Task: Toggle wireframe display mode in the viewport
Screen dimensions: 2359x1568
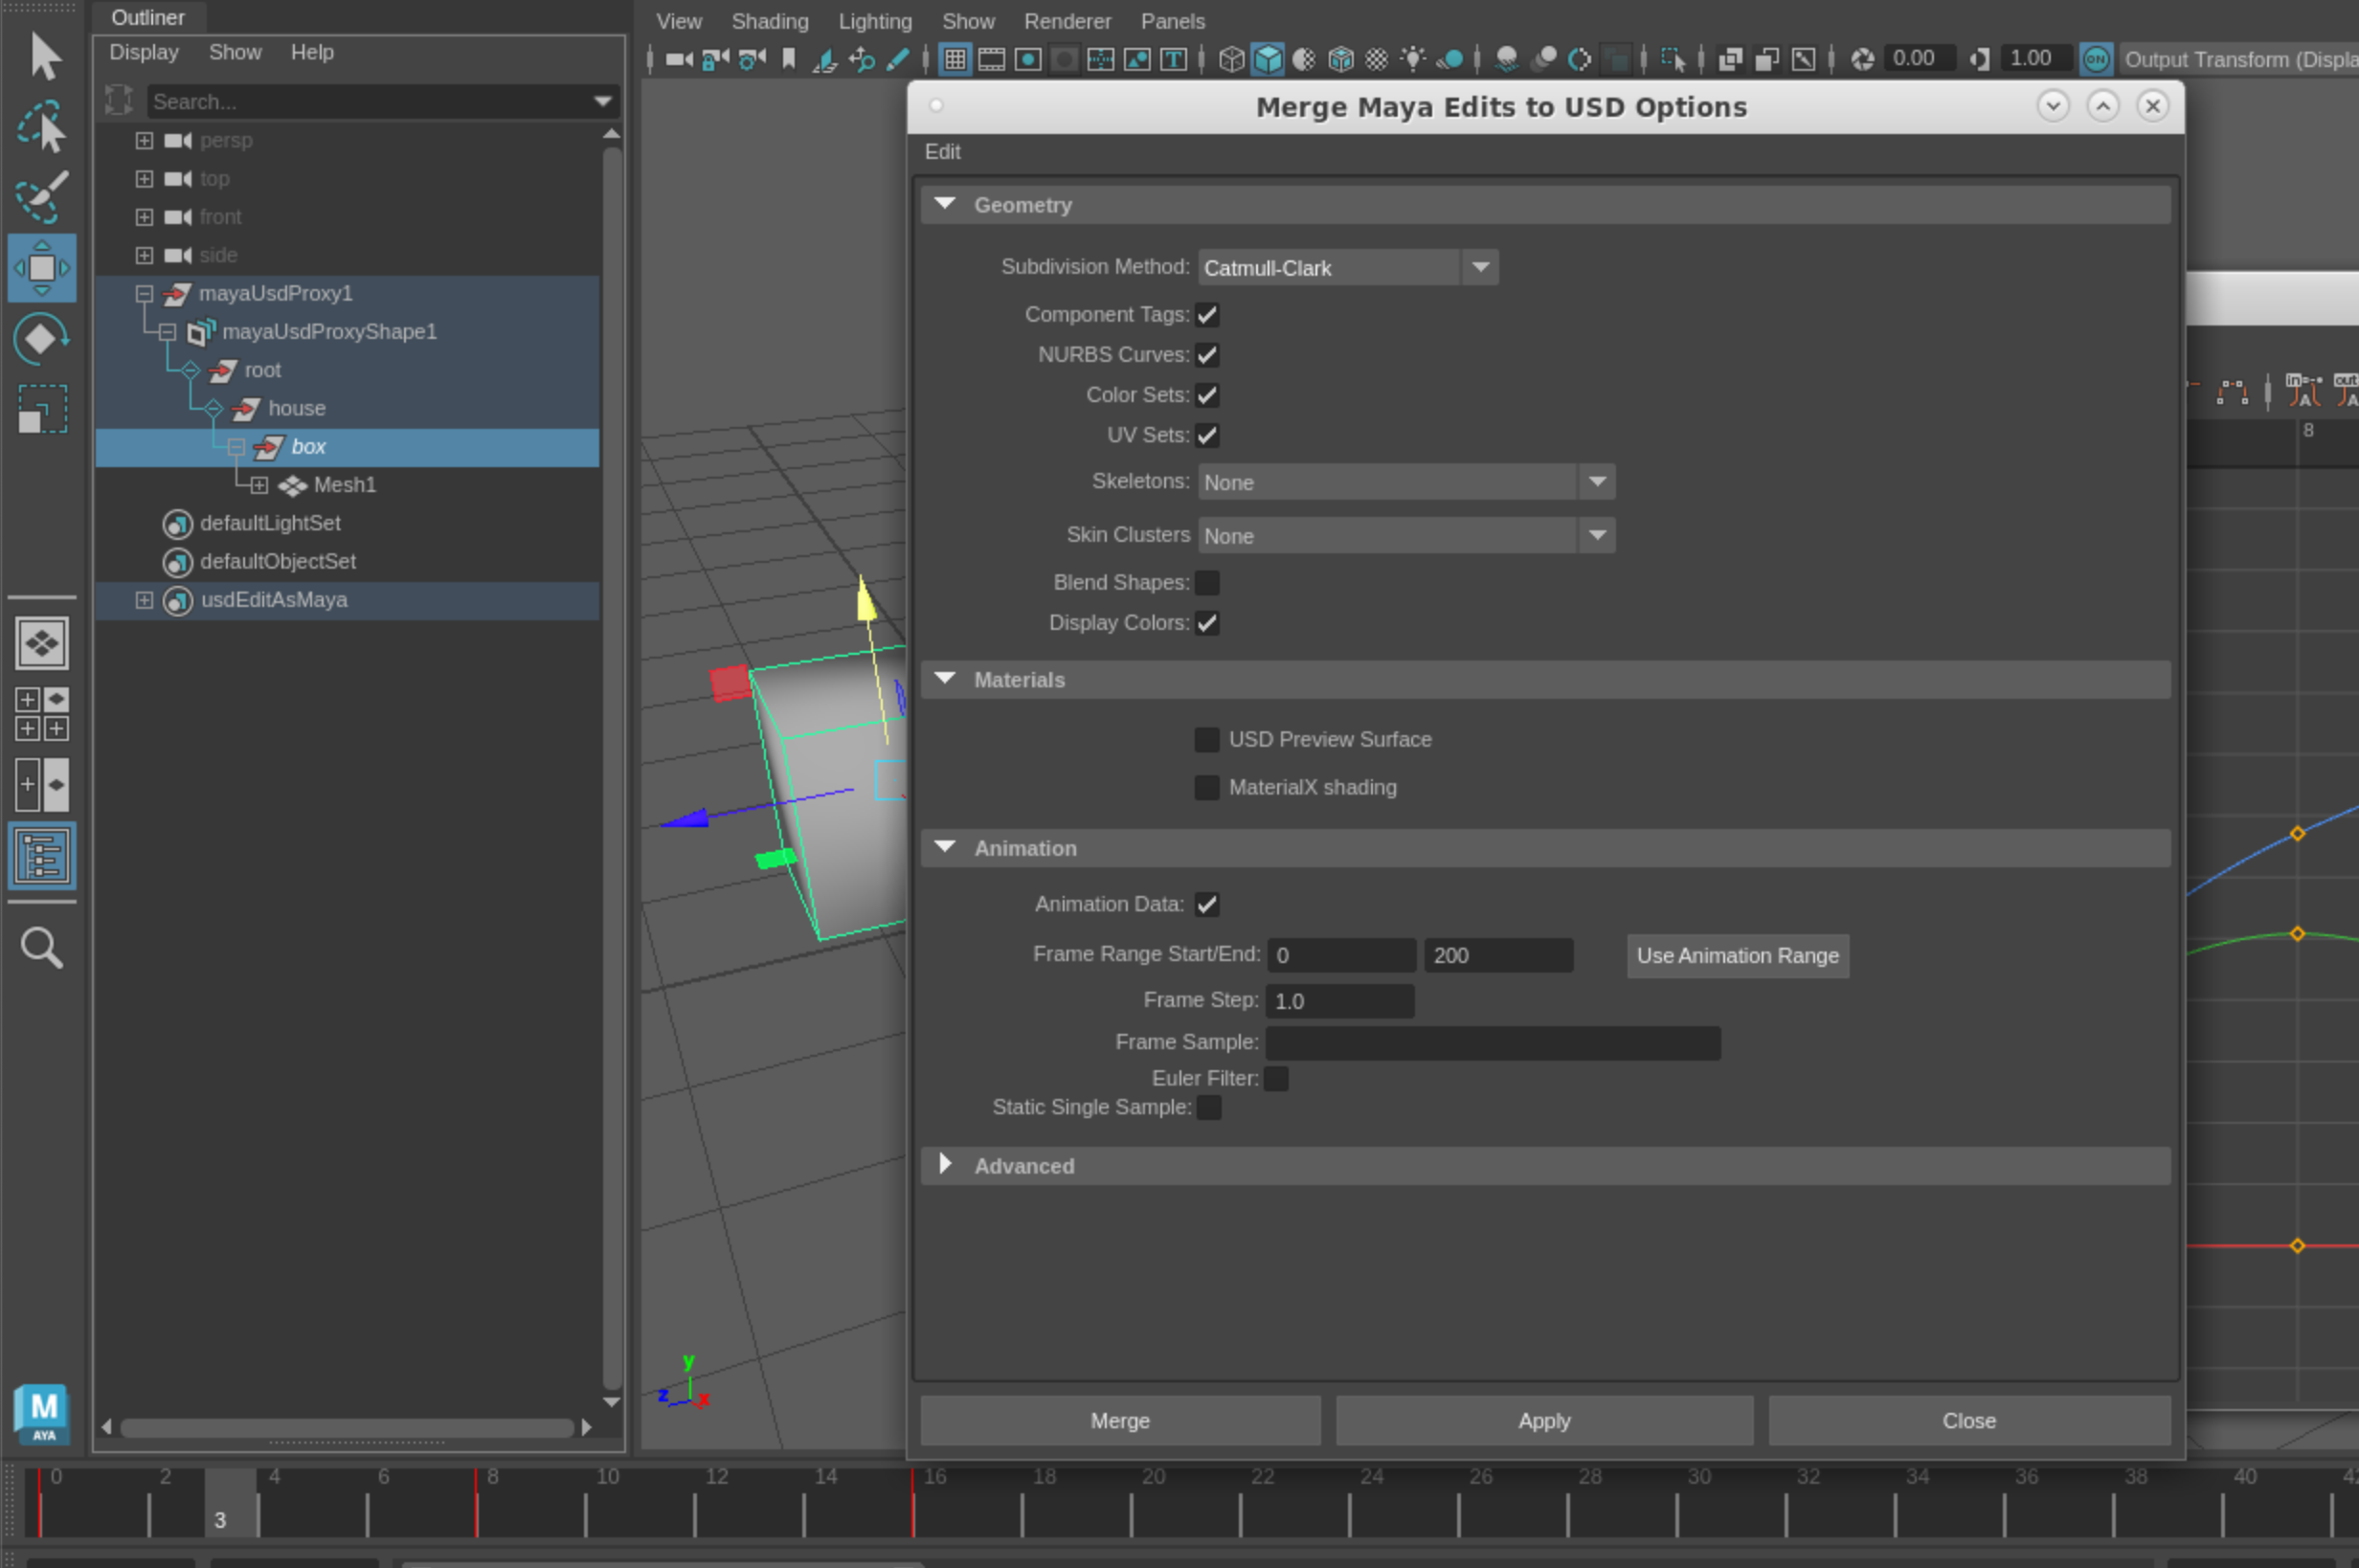Action: click(1232, 59)
